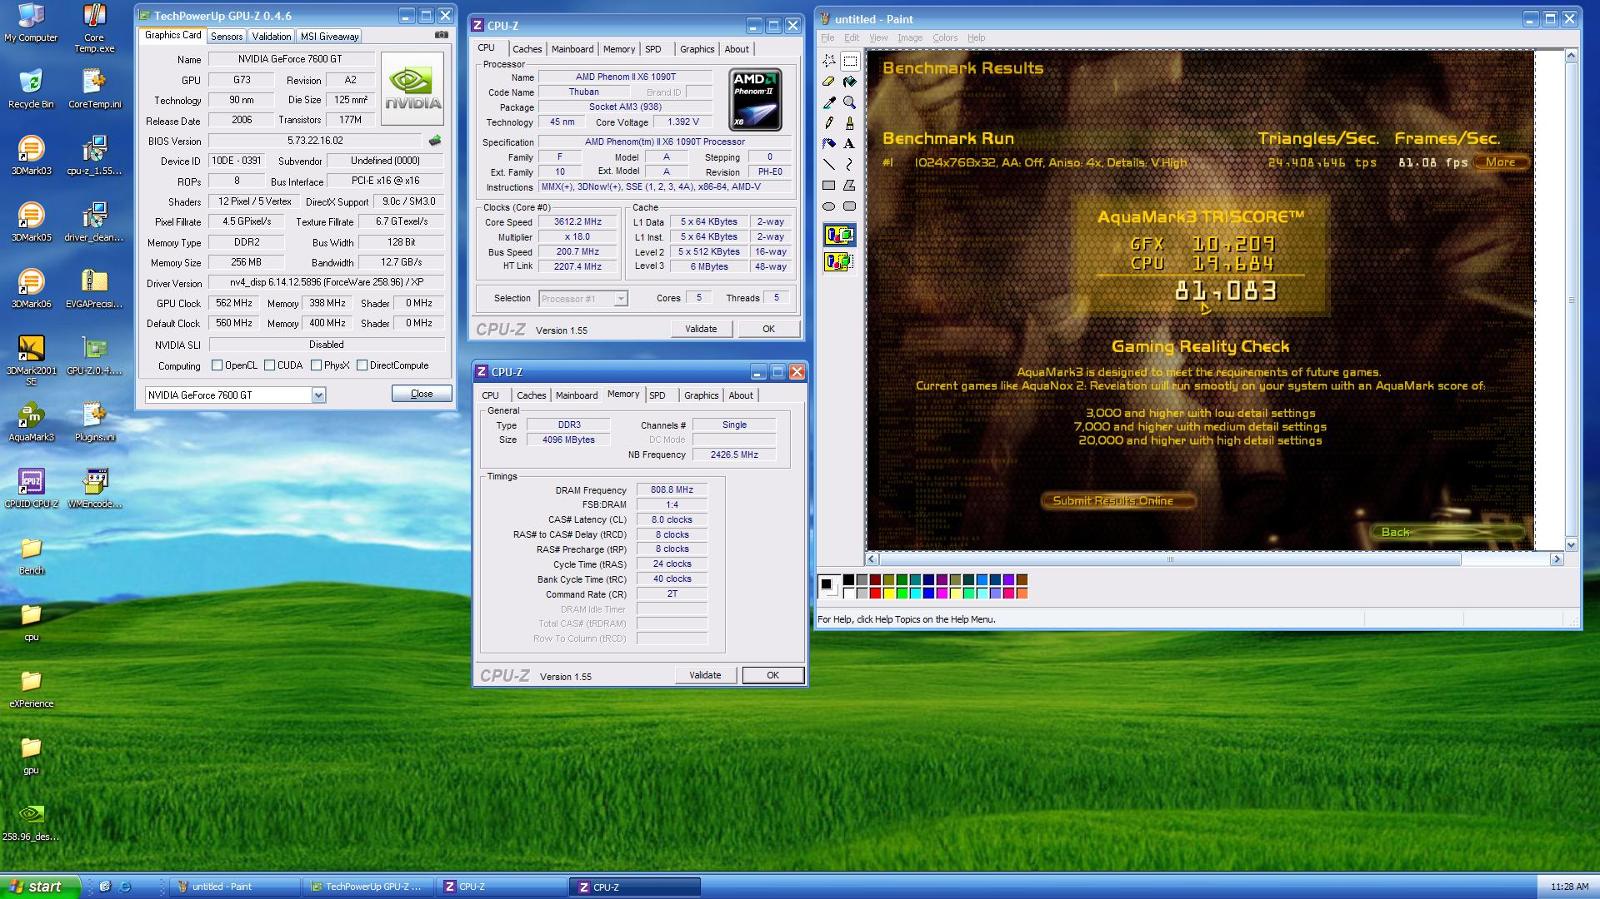The image size is (1600, 899).
Task: Switch to the TechPowerUp GPU-Z taskbar button
Action: pos(367,887)
